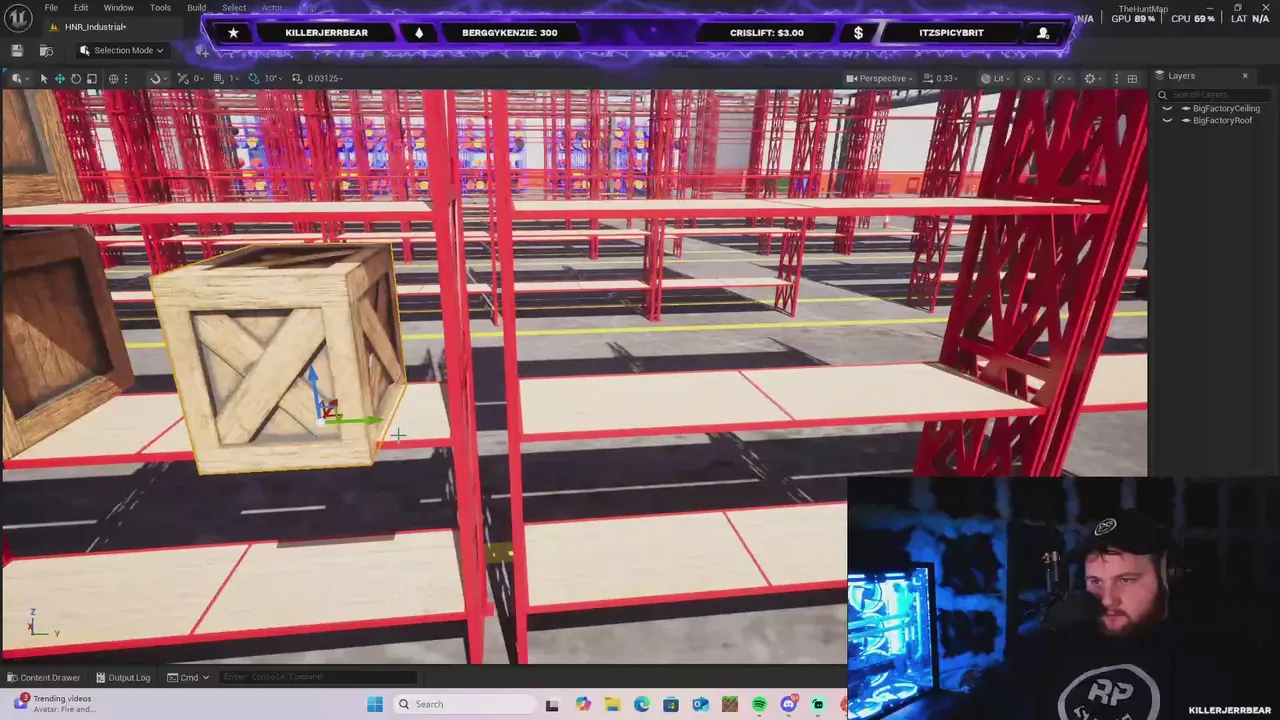The height and width of the screenshot is (720, 1280).
Task: Close the Layers panel tab
Action: click(1245, 76)
